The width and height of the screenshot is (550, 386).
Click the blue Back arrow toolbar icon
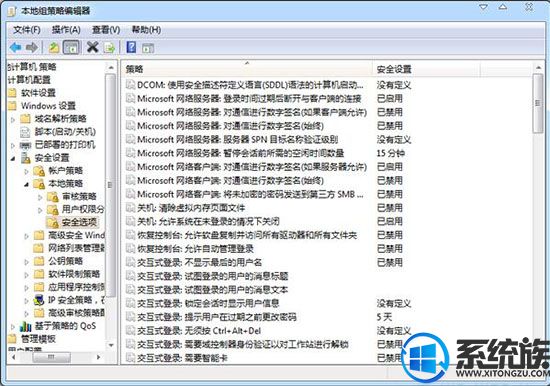(16, 47)
